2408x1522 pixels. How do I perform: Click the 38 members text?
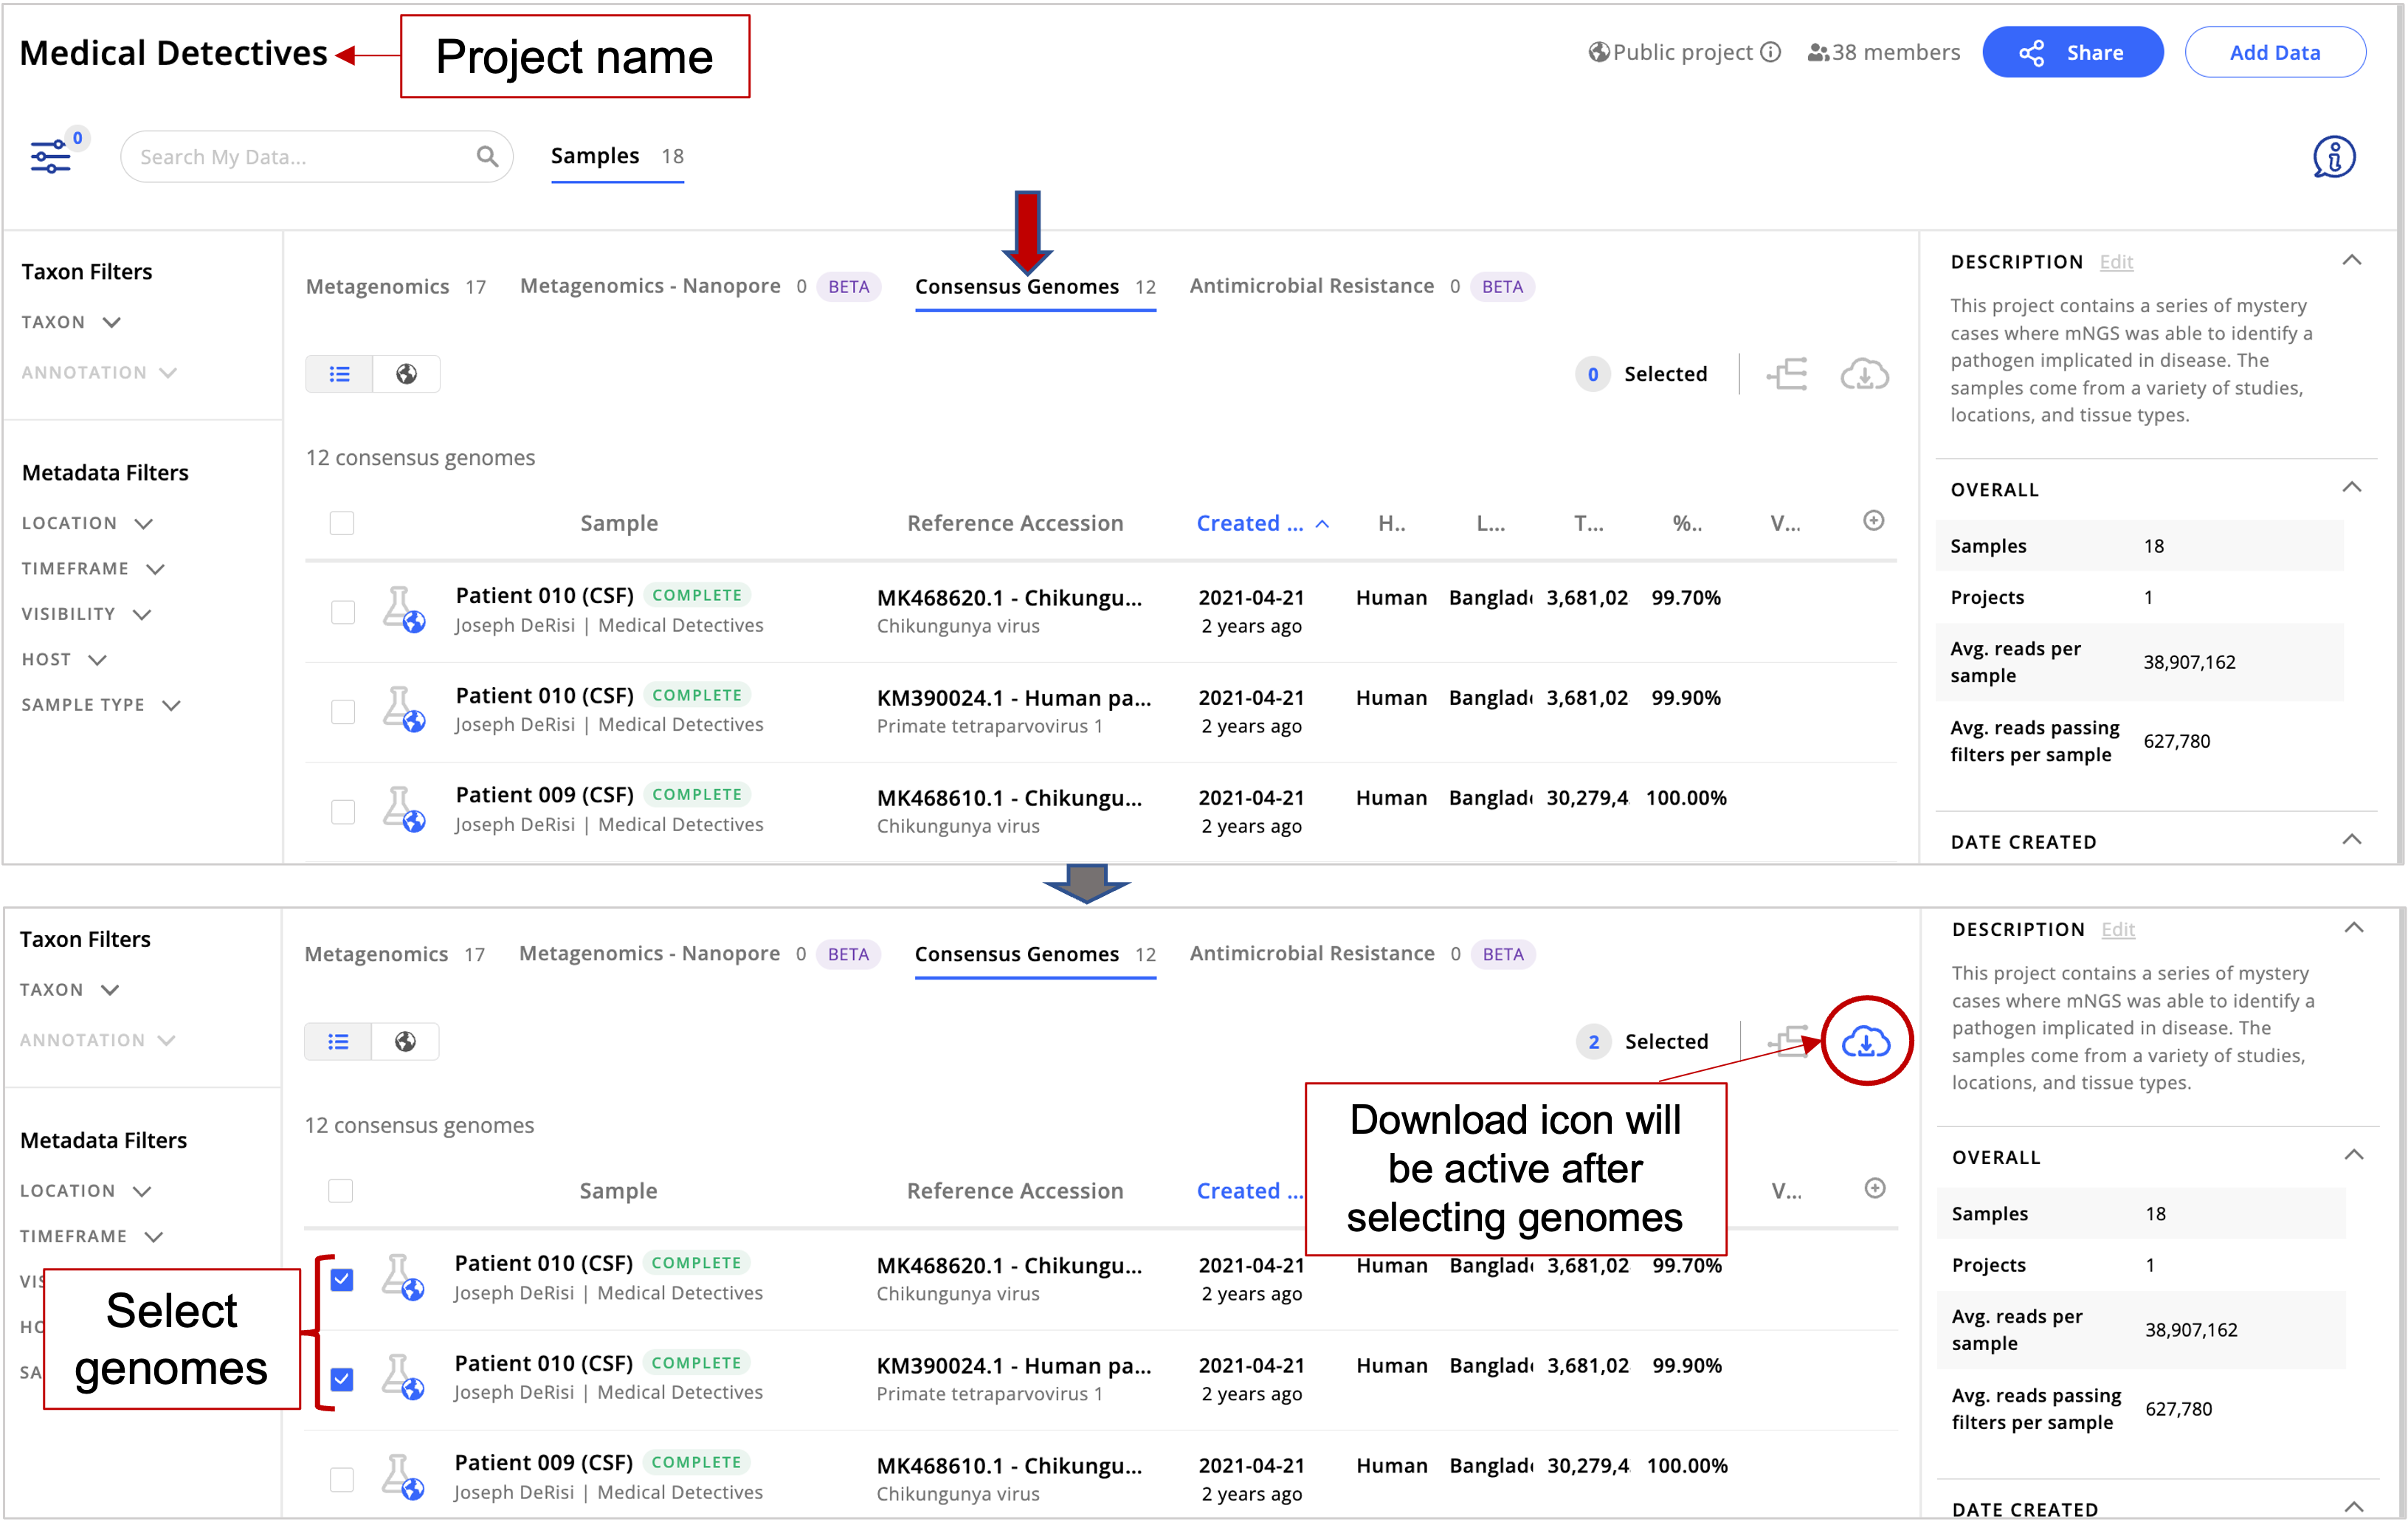point(1896,52)
